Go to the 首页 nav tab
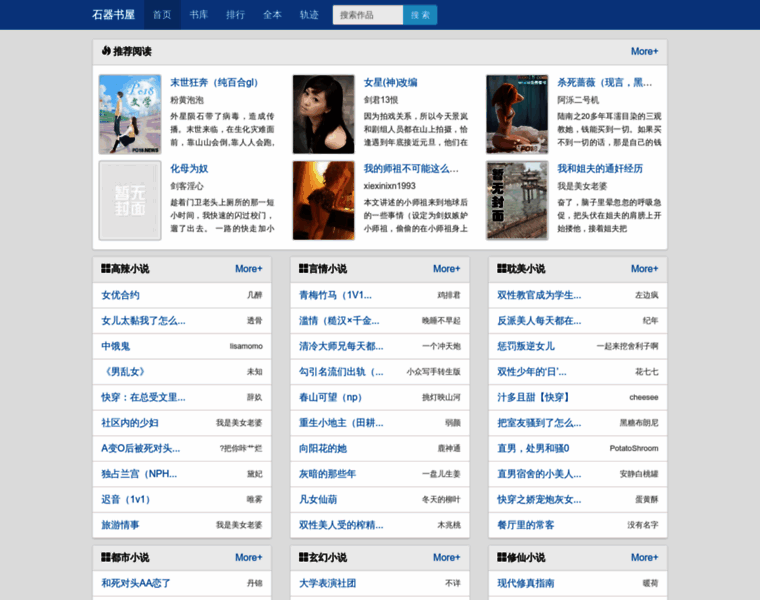This screenshot has height=600, width=760. click(162, 15)
